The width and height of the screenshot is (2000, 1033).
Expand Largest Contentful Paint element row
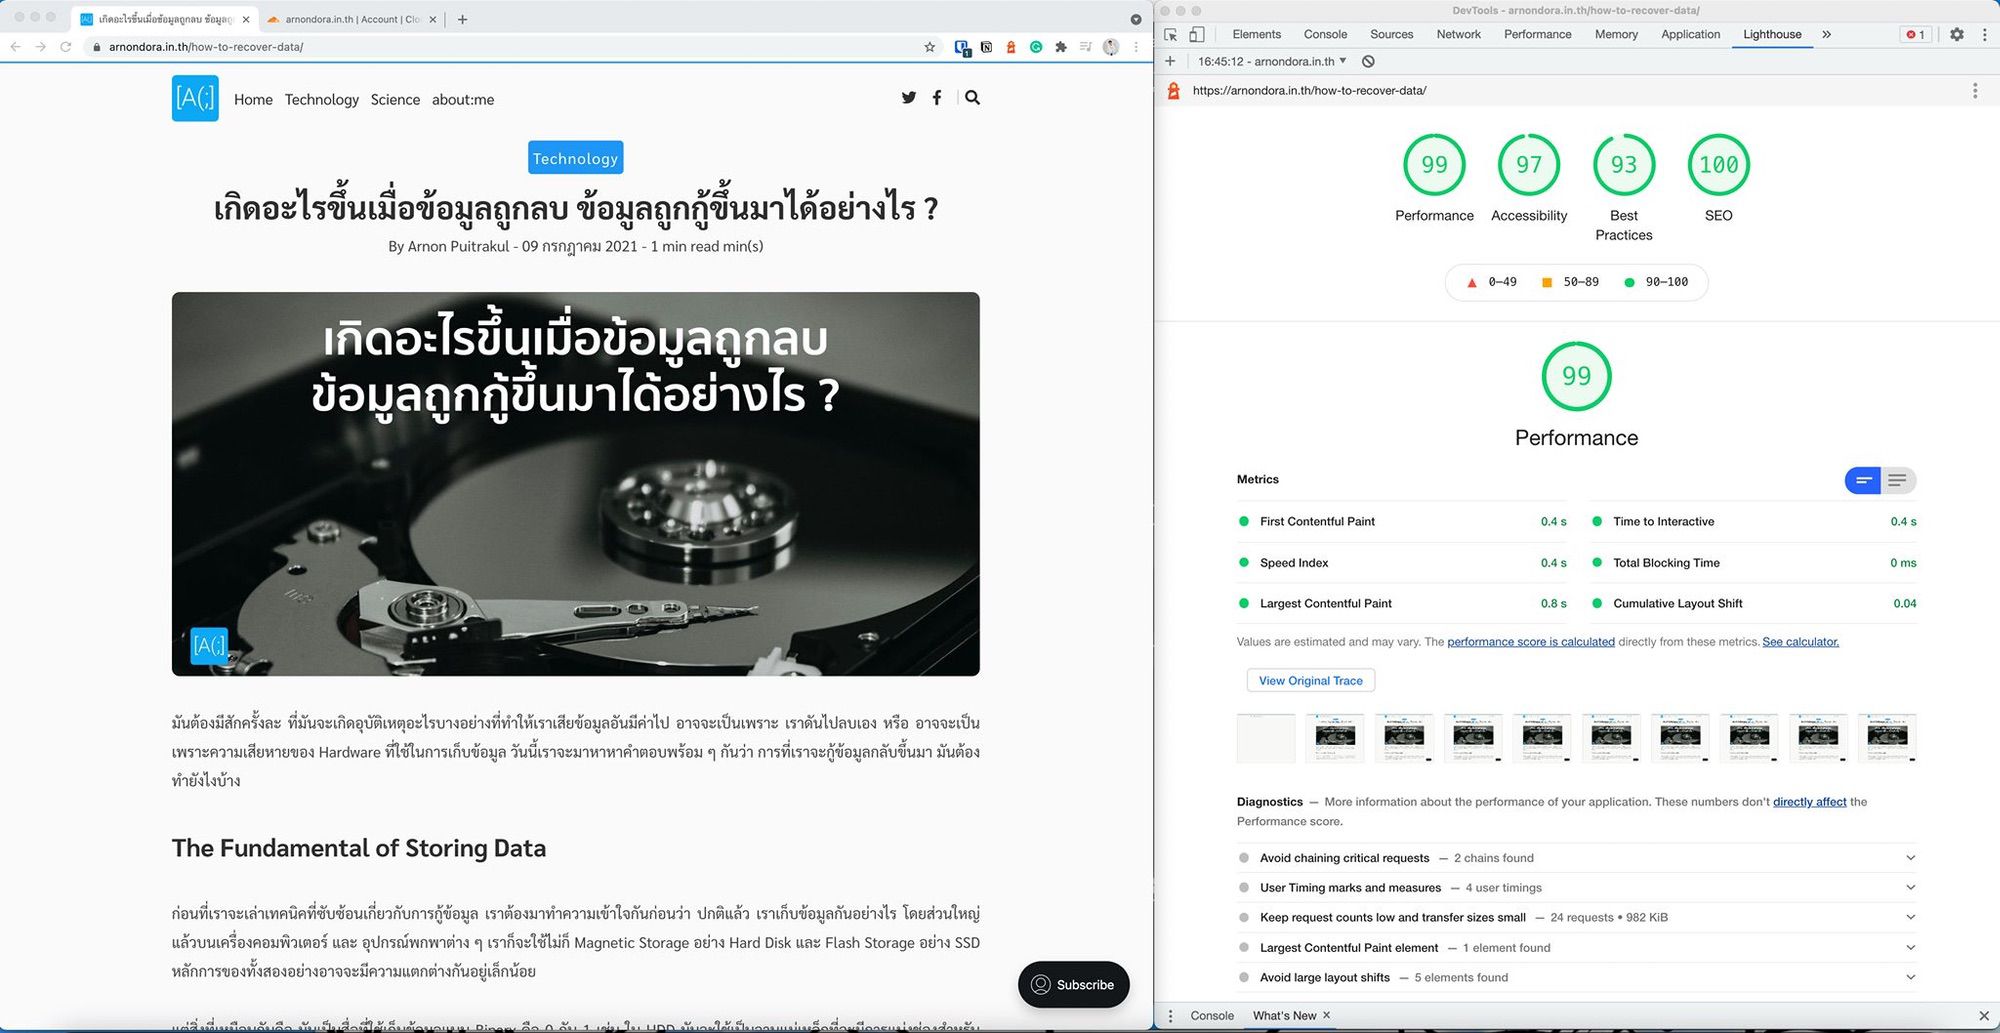[1577, 948]
